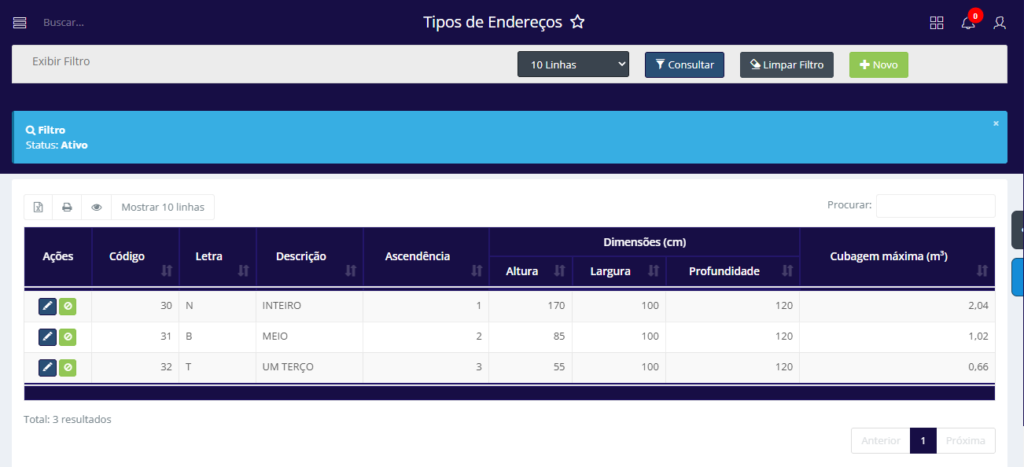This screenshot has height=467, width=1024.
Task: Deactivate the INTEIRO address type
Action: coord(67,306)
